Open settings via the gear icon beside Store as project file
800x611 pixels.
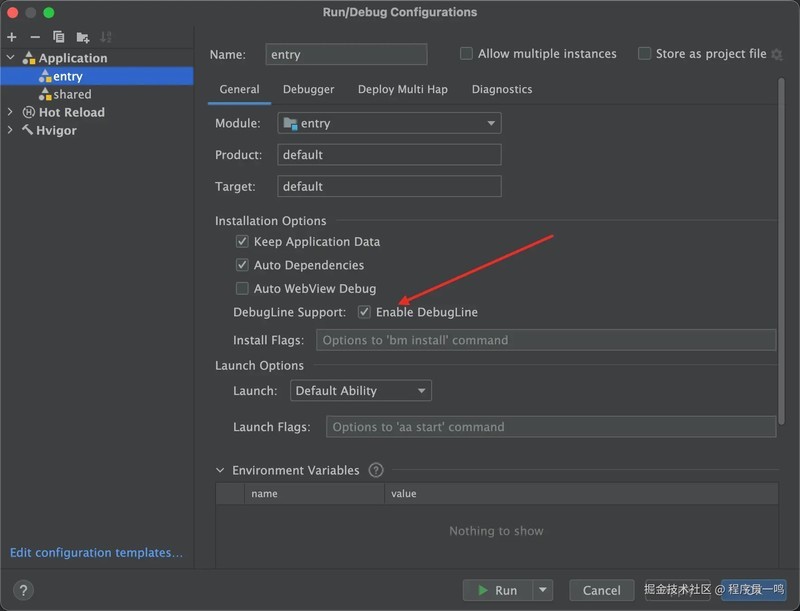[x=777, y=54]
